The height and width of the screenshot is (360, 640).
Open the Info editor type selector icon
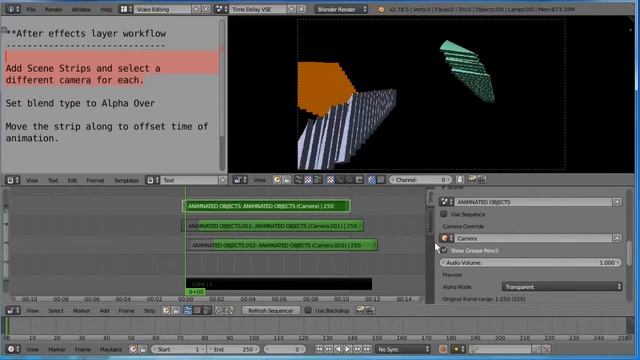(12, 9)
